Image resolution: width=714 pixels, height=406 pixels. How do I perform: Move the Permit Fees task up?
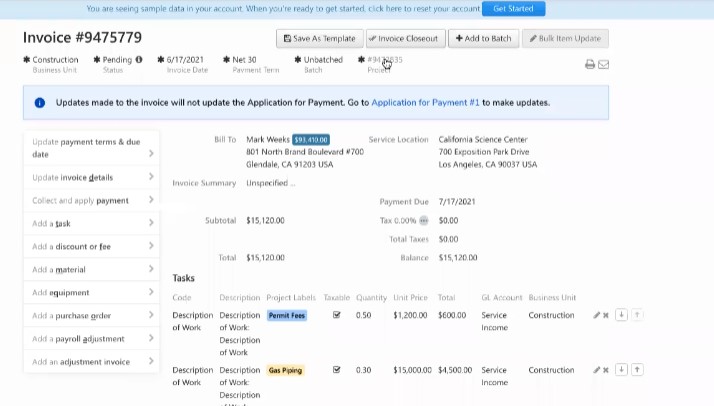pyautogui.click(x=637, y=315)
